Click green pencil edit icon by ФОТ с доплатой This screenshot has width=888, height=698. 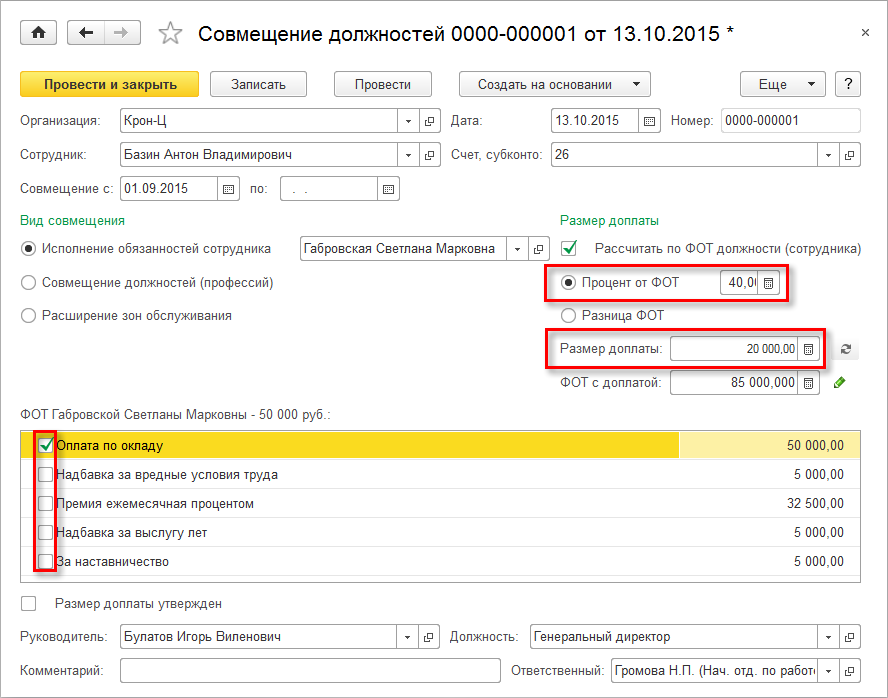coord(840,382)
